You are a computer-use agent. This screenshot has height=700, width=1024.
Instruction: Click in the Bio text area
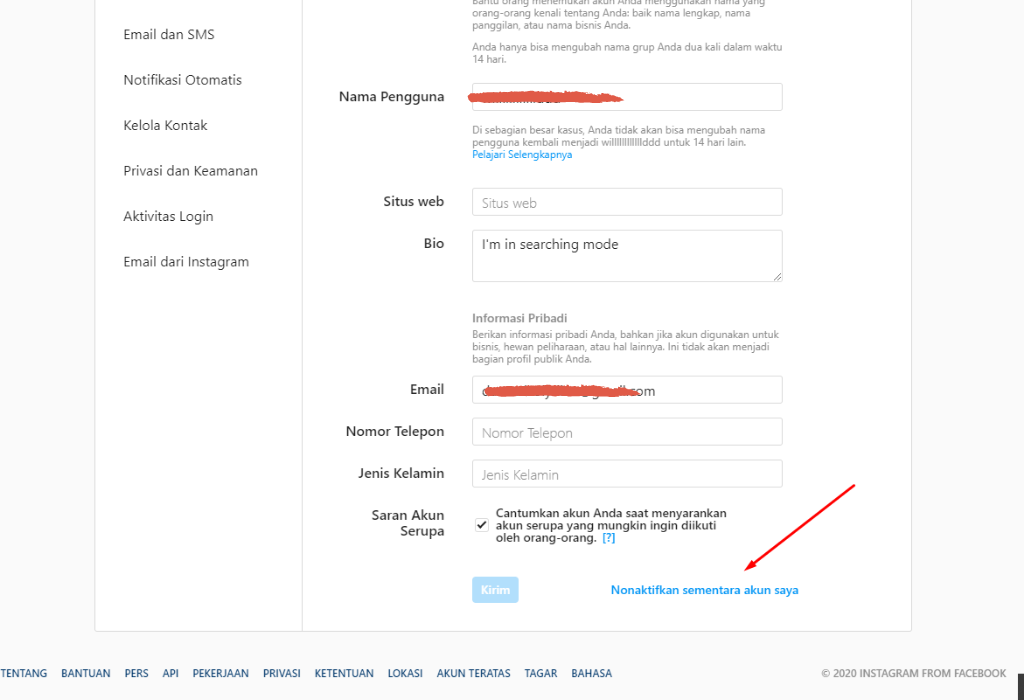(627, 256)
